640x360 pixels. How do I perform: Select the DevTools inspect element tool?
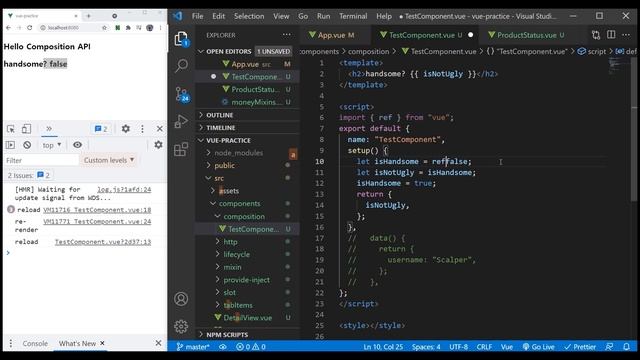point(11,129)
